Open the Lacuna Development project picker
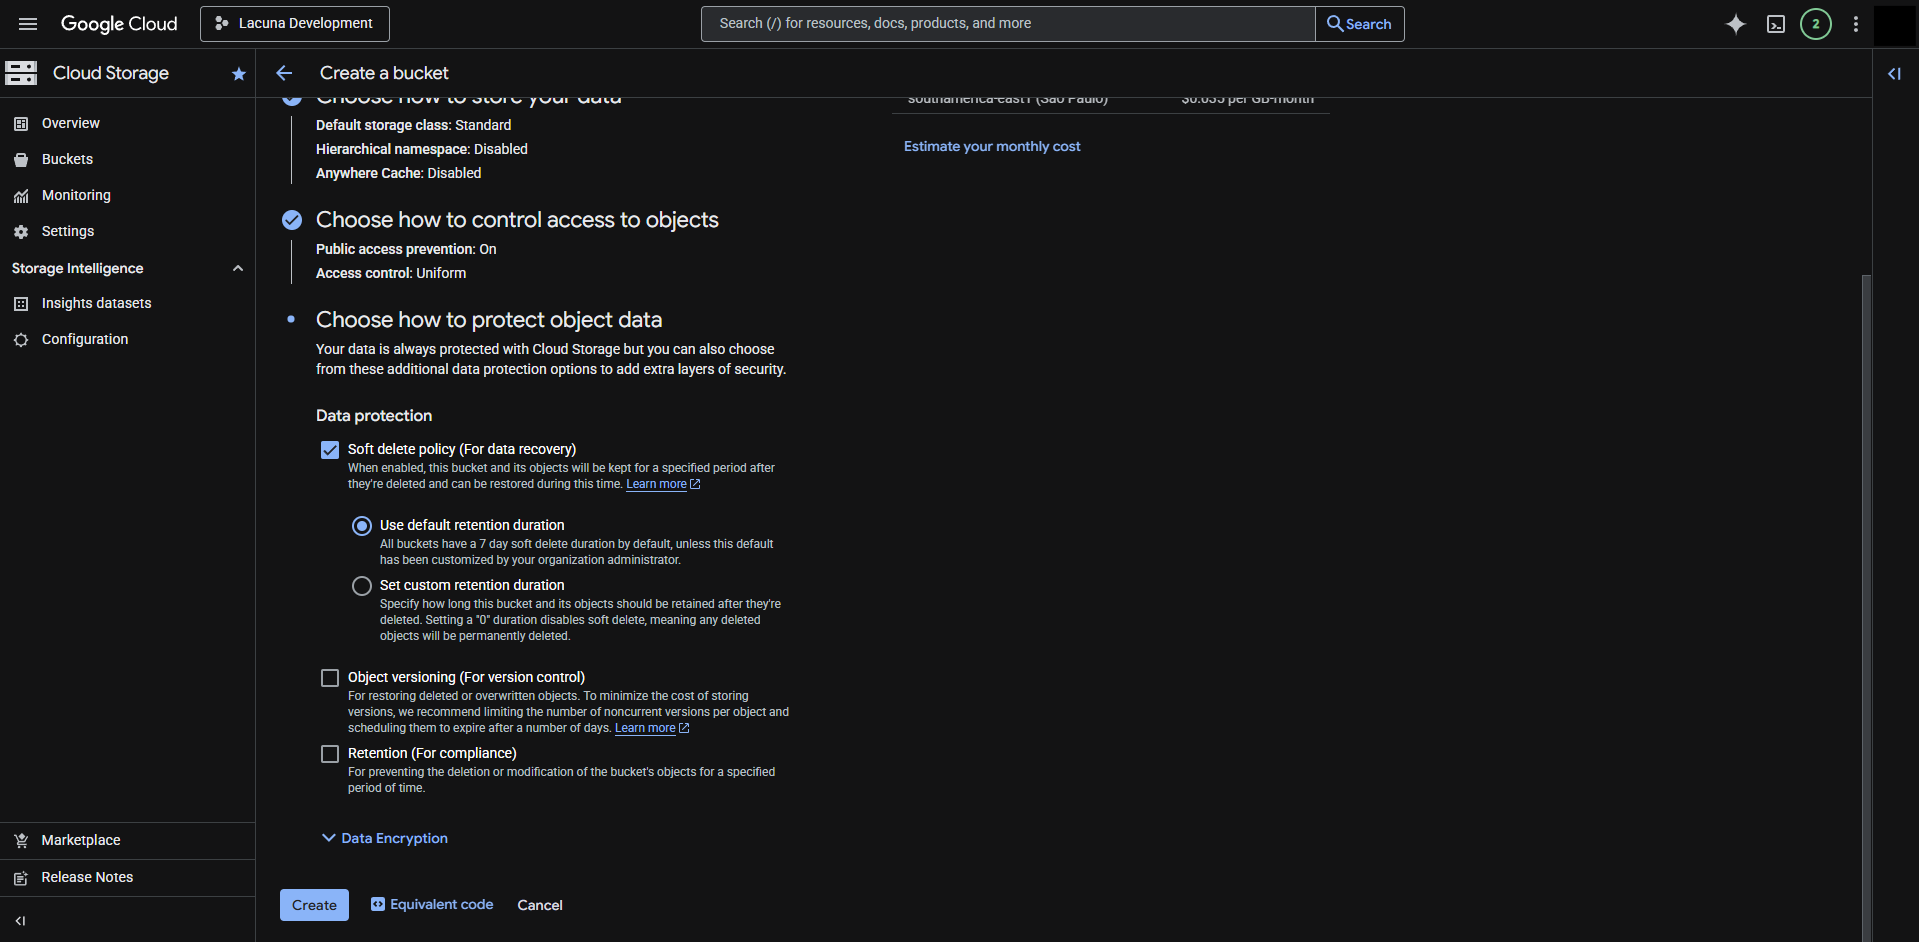The height and width of the screenshot is (942, 1919). point(295,24)
